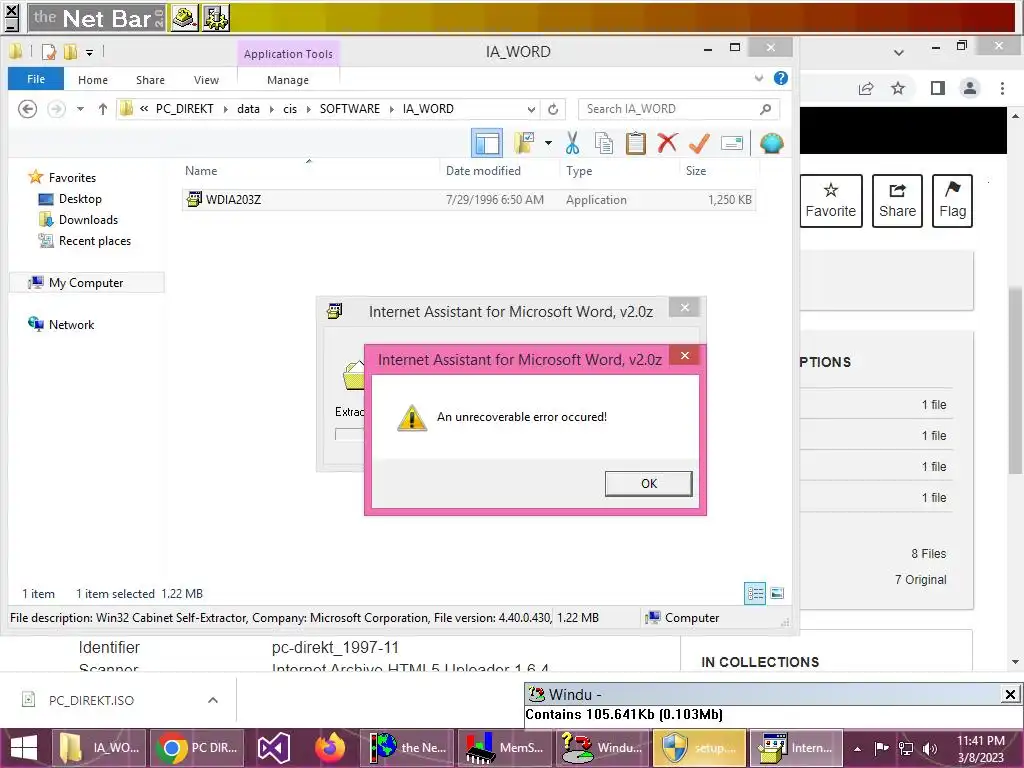The image size is (1024, 768).
Task: Click the Flag button on the browser page
Action: click(952, 201)
